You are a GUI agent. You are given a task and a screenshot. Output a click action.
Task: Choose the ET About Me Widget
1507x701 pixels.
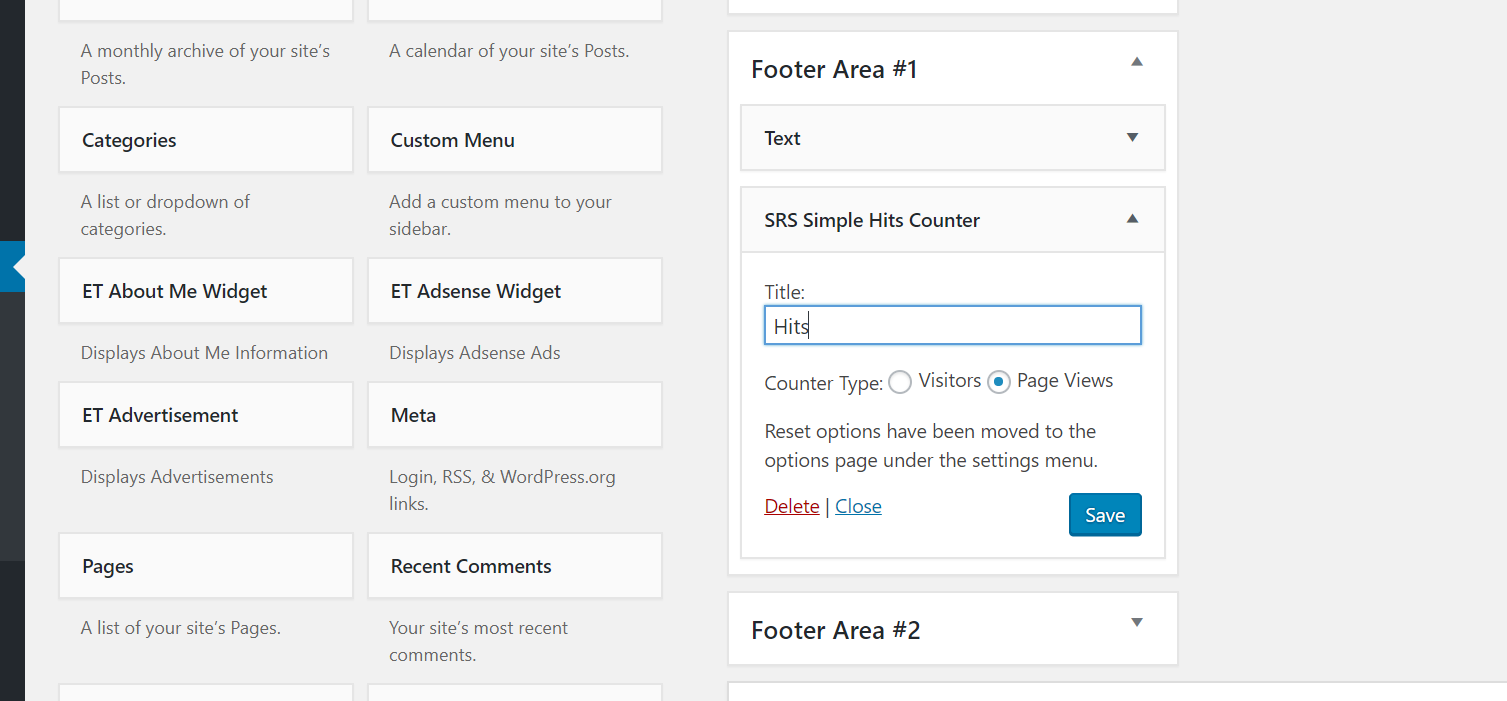tap(206, 291)
